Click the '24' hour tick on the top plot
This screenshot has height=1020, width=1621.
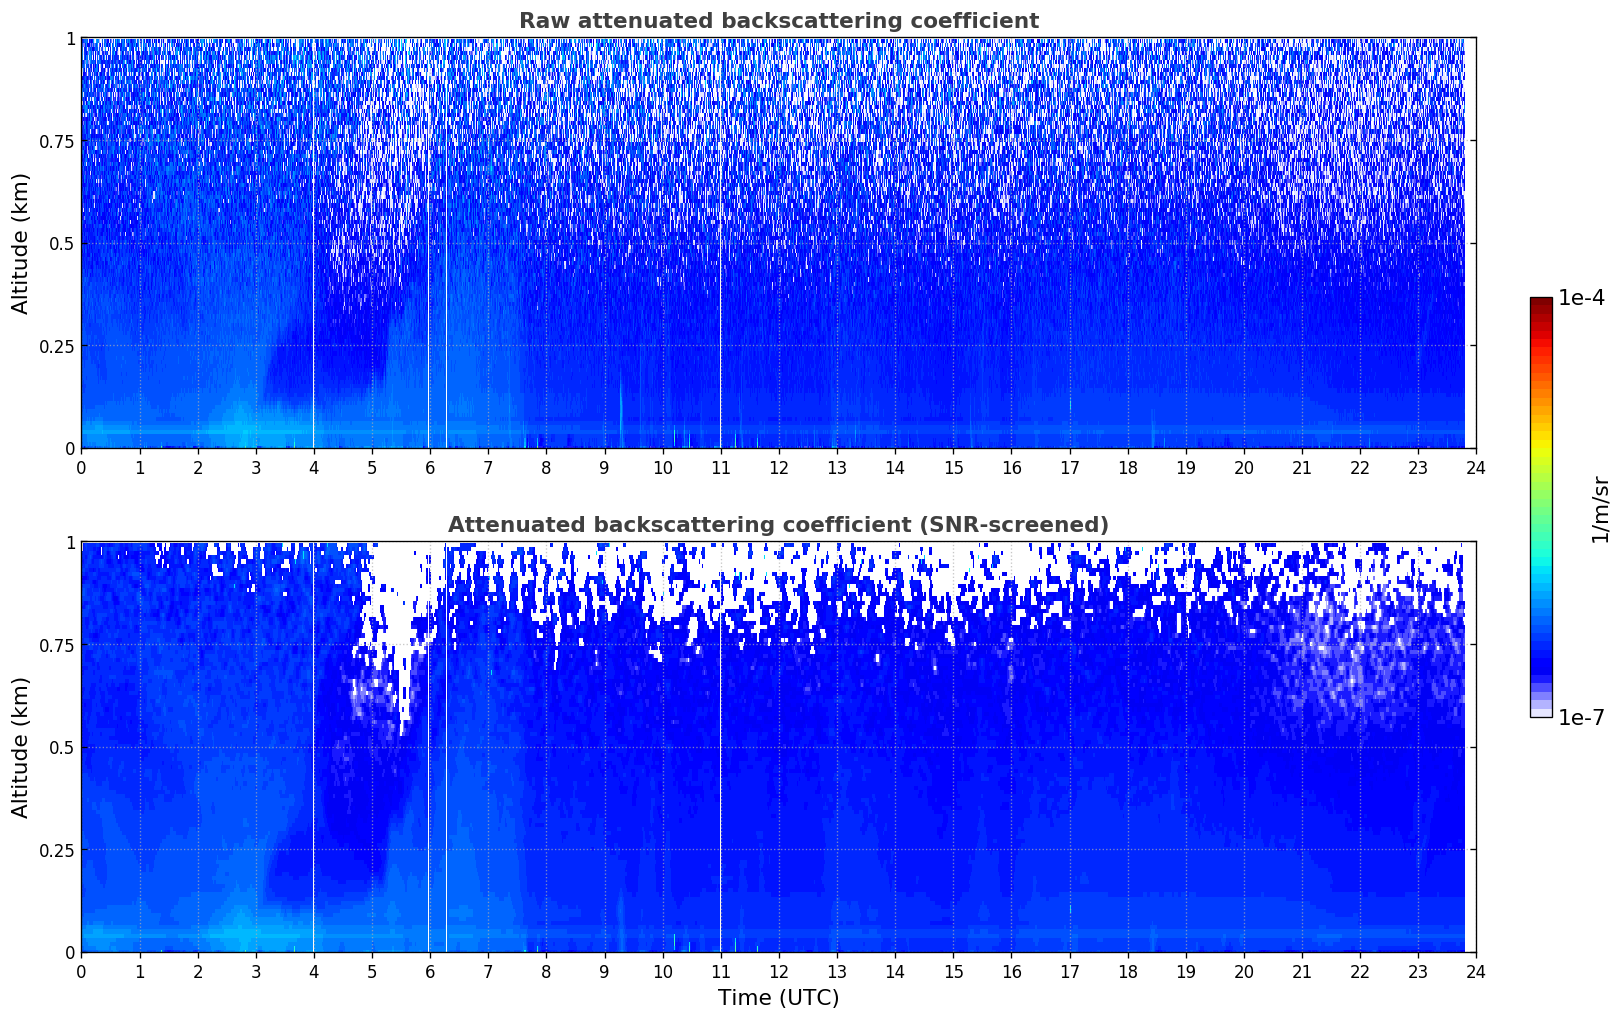pos(1476,467)
